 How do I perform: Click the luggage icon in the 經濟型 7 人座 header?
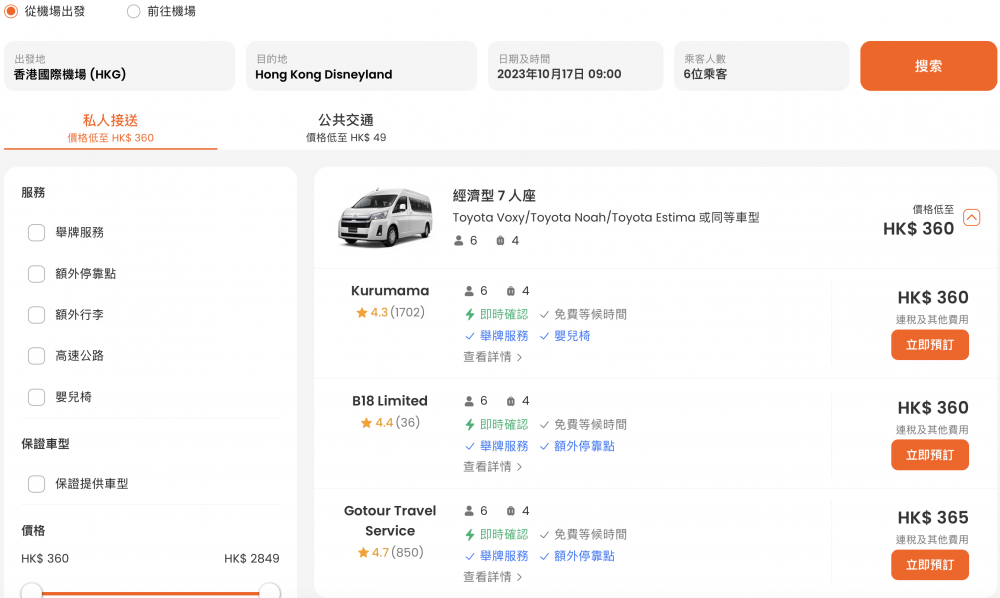501,241
